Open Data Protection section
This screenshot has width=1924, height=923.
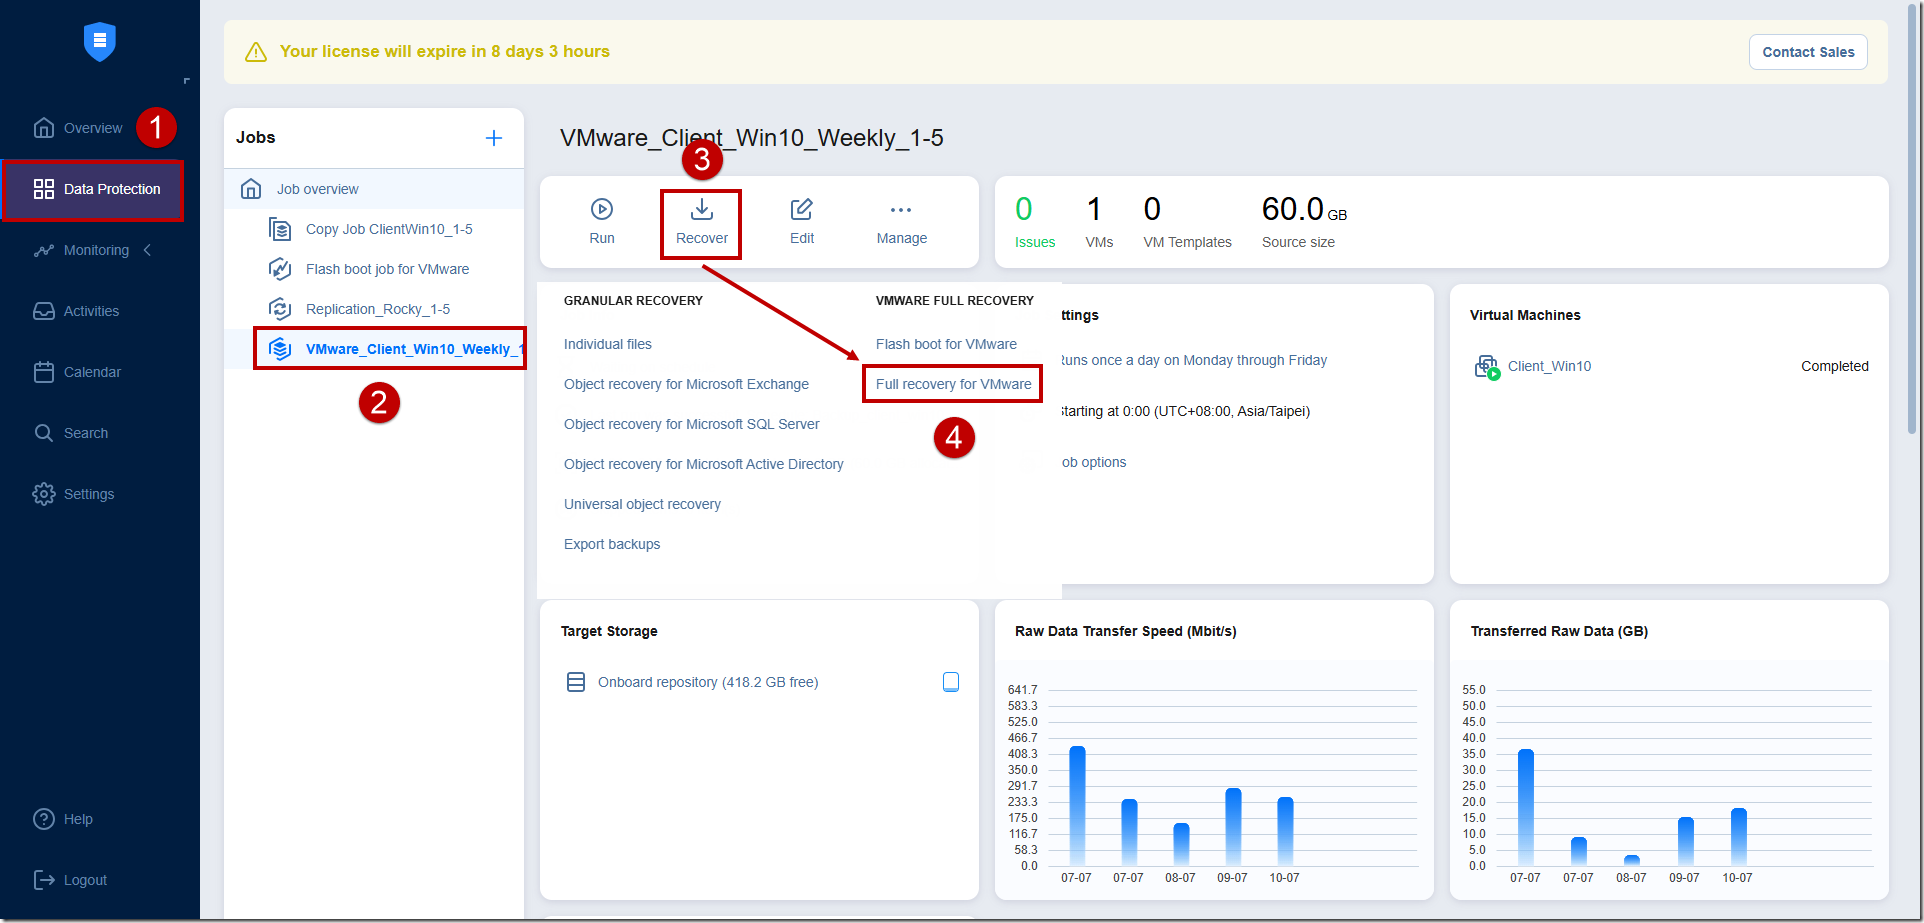92,189
